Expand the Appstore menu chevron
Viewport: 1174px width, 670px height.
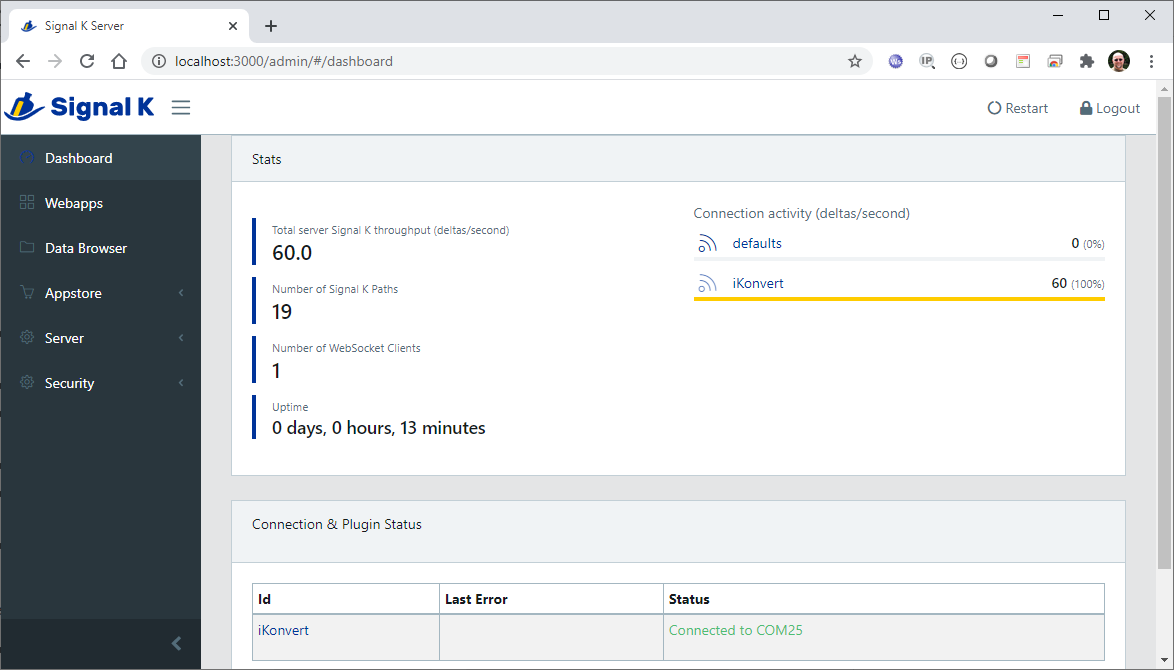[181, 293]
